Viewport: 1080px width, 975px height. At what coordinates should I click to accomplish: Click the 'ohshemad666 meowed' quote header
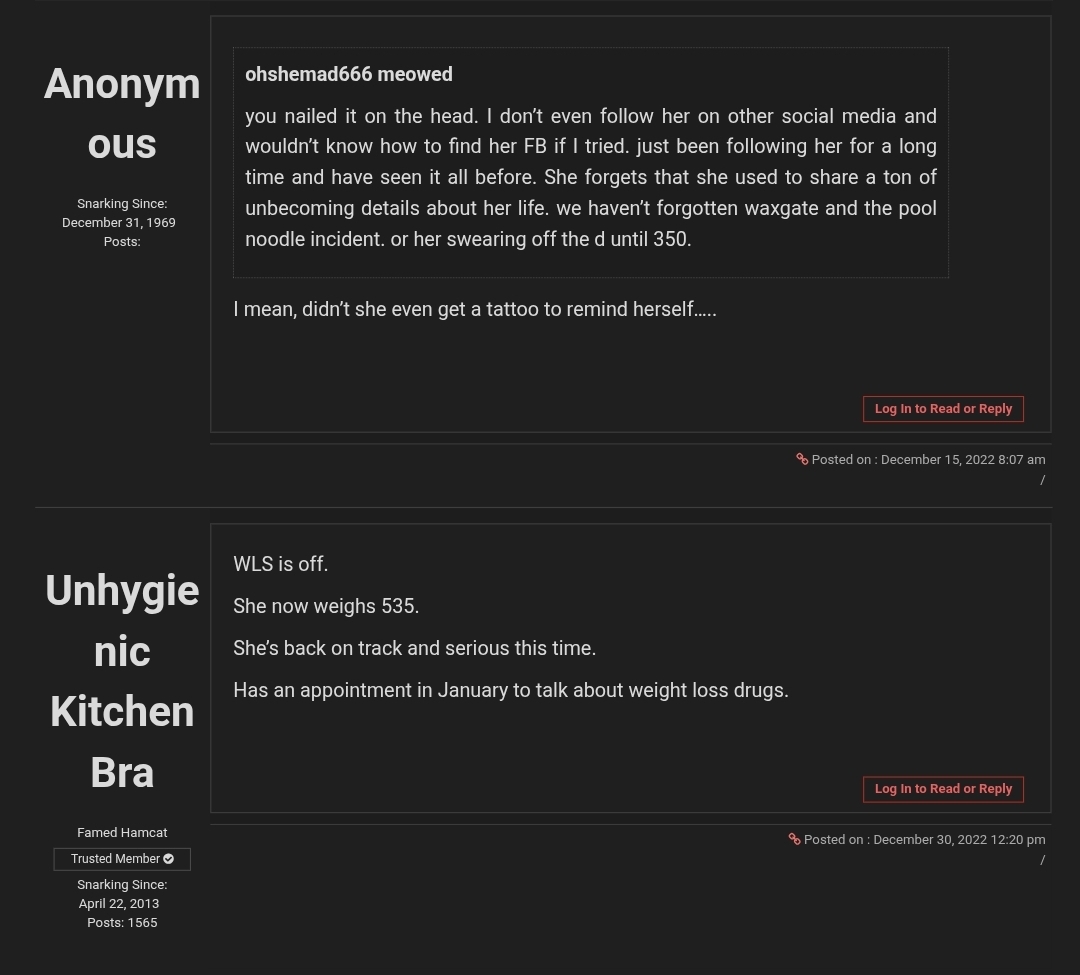[x=349, y=74]
